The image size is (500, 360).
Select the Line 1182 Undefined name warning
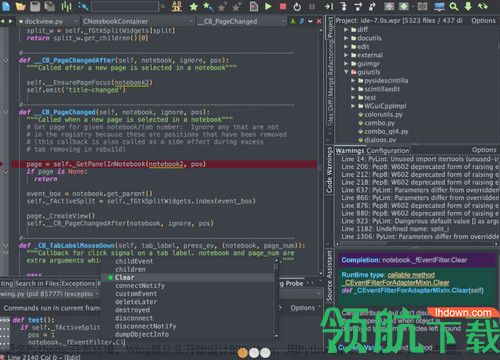click(x=395, y=229)
